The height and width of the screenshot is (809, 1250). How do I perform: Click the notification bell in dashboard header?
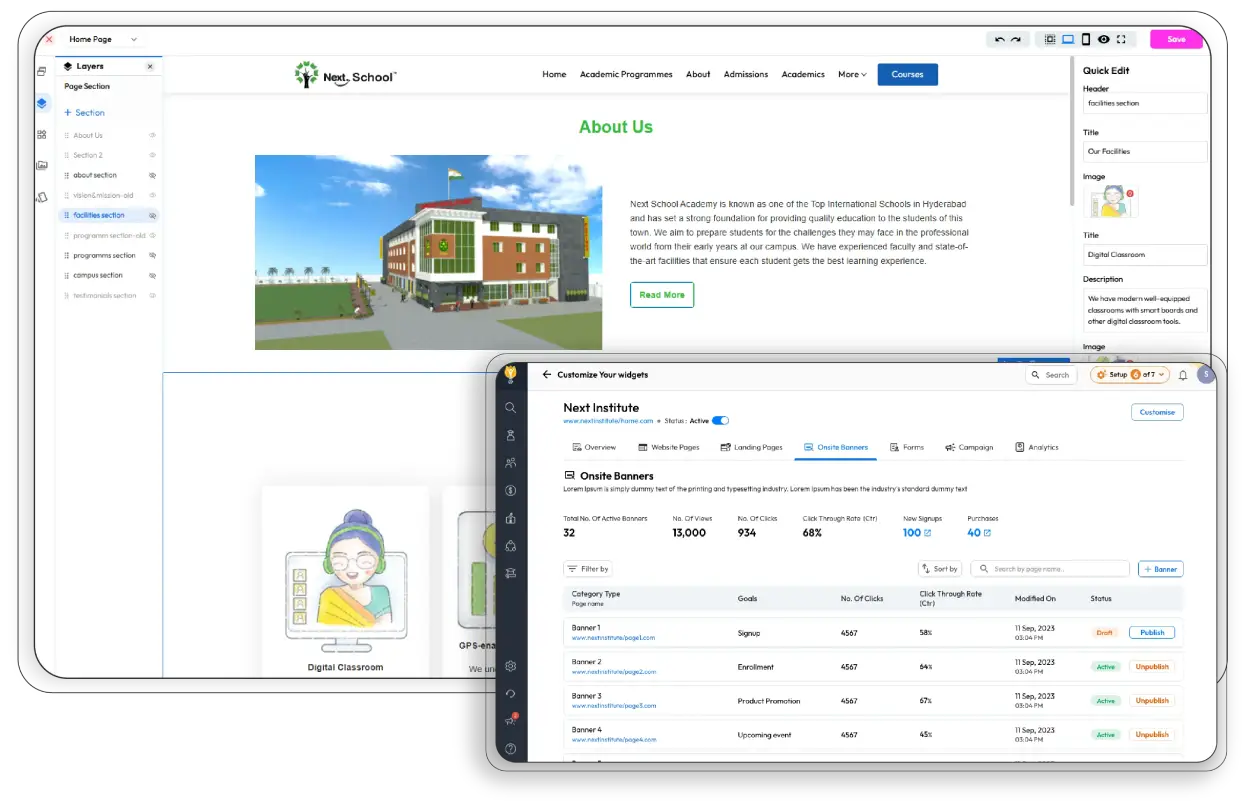pos(1183,375)
